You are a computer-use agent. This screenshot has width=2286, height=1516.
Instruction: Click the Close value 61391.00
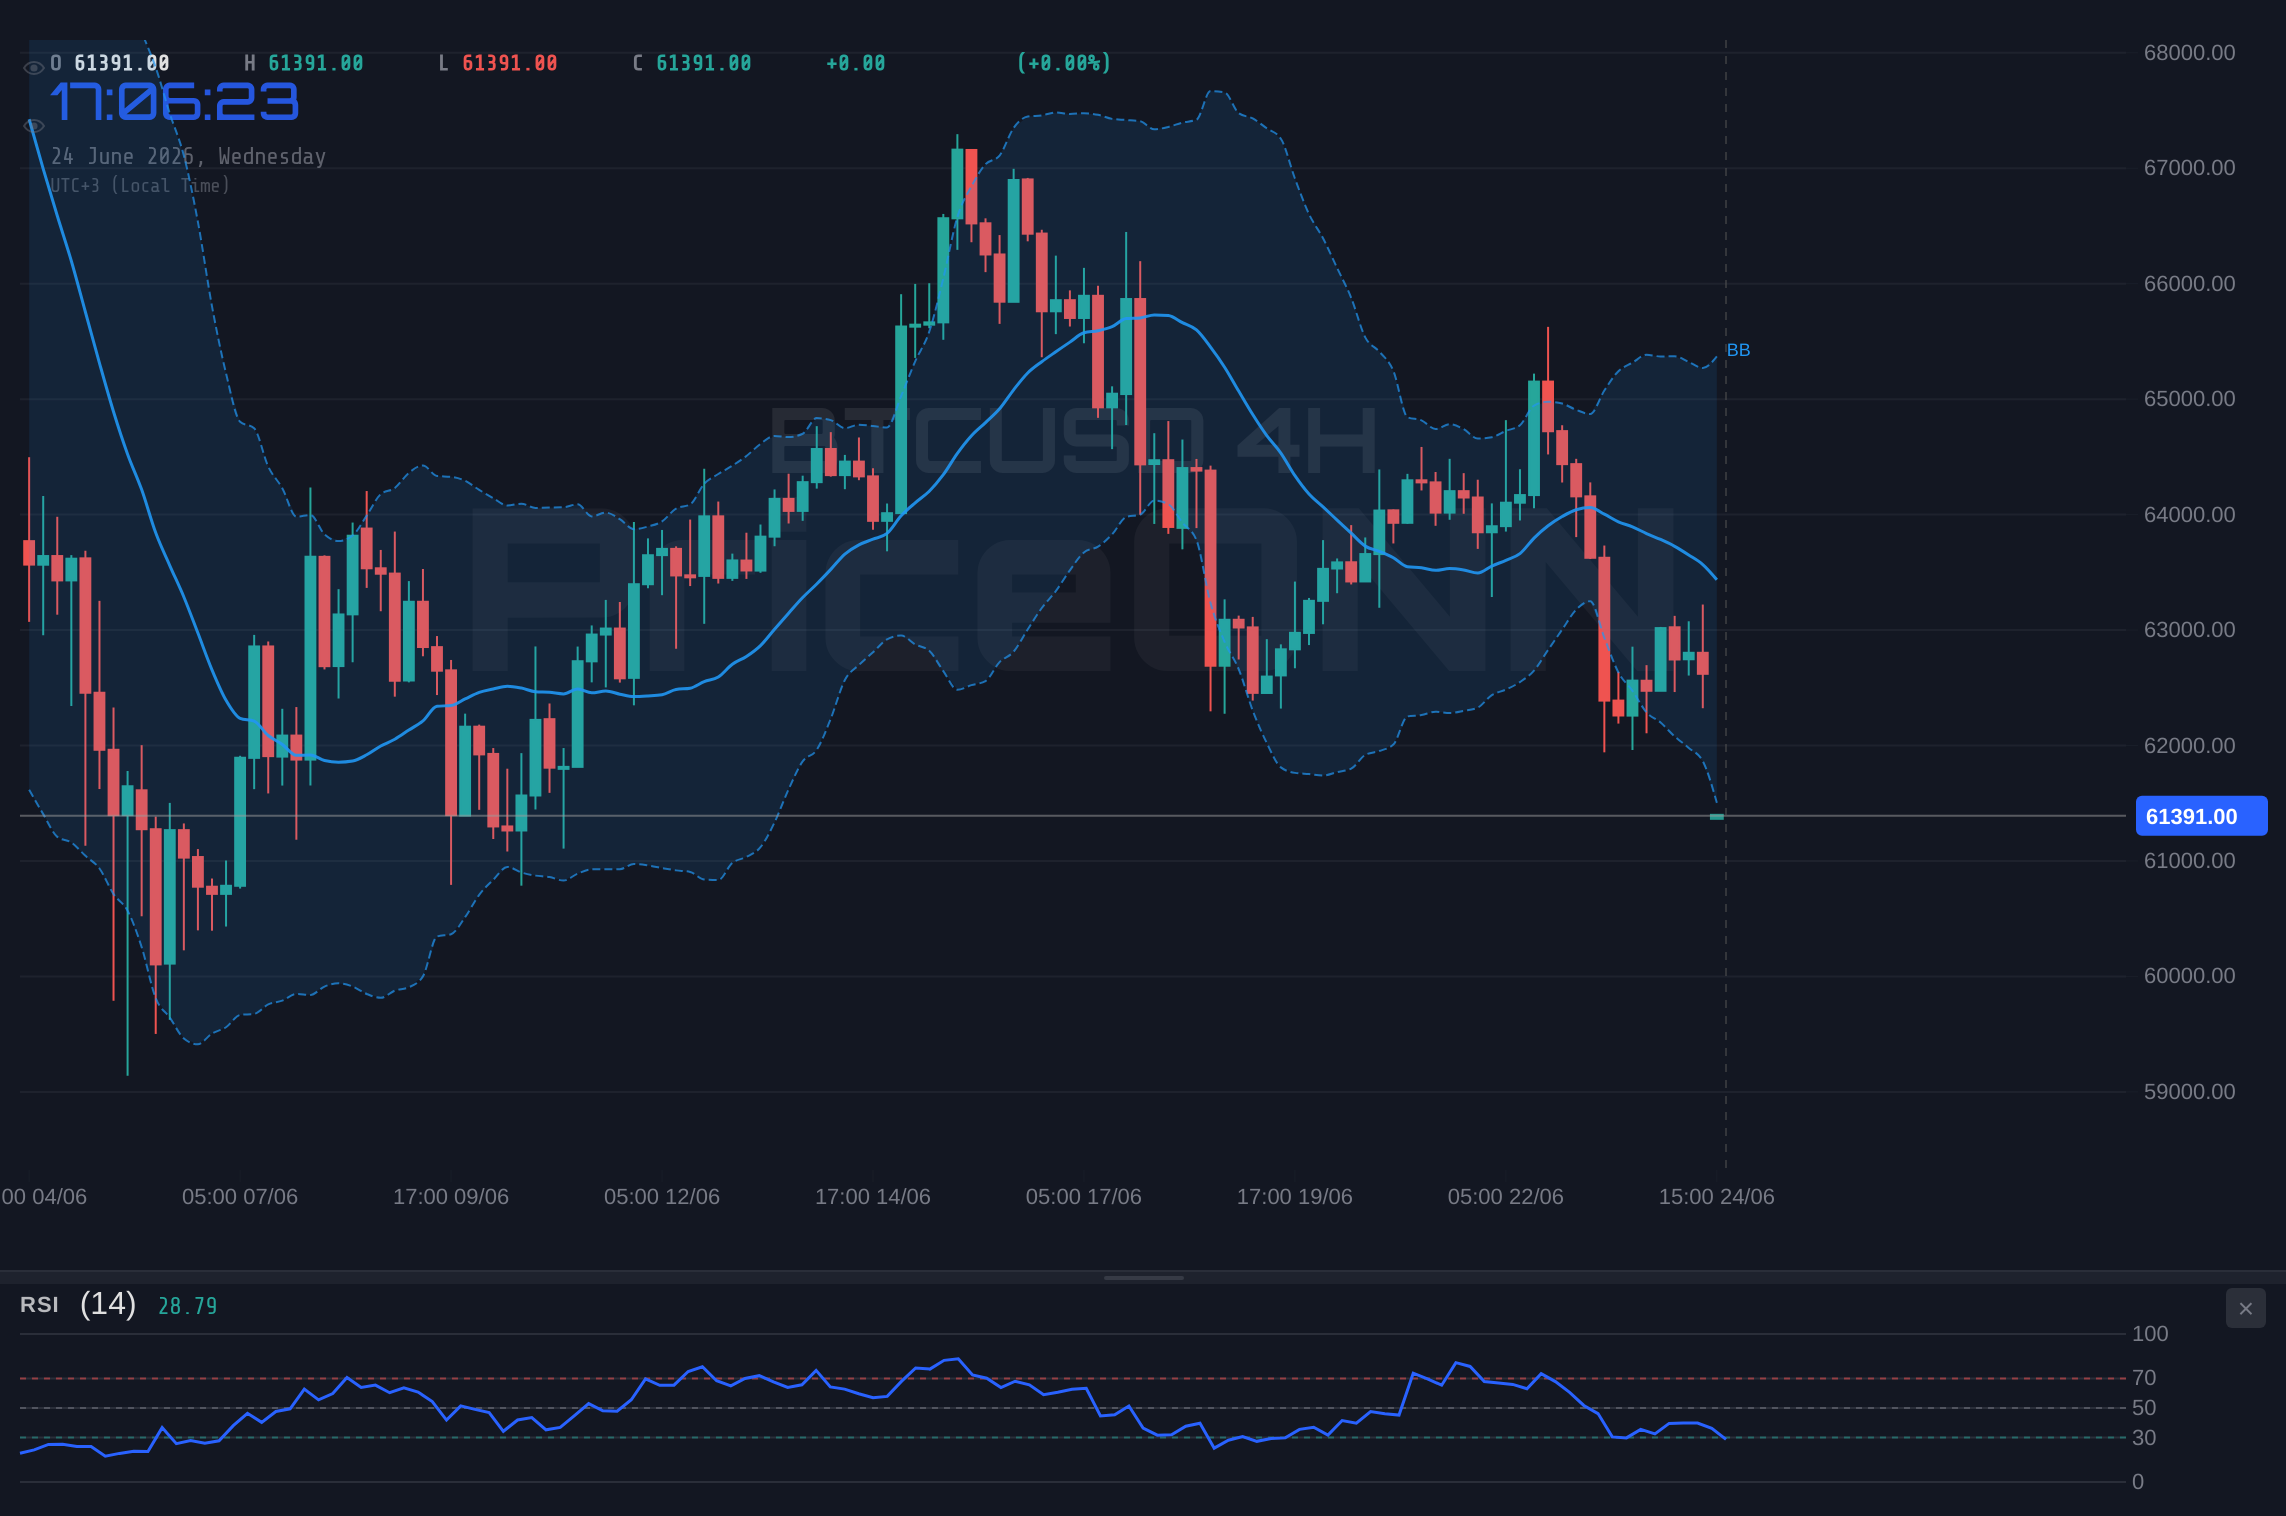pyautogui.click(x=704, y=63)
